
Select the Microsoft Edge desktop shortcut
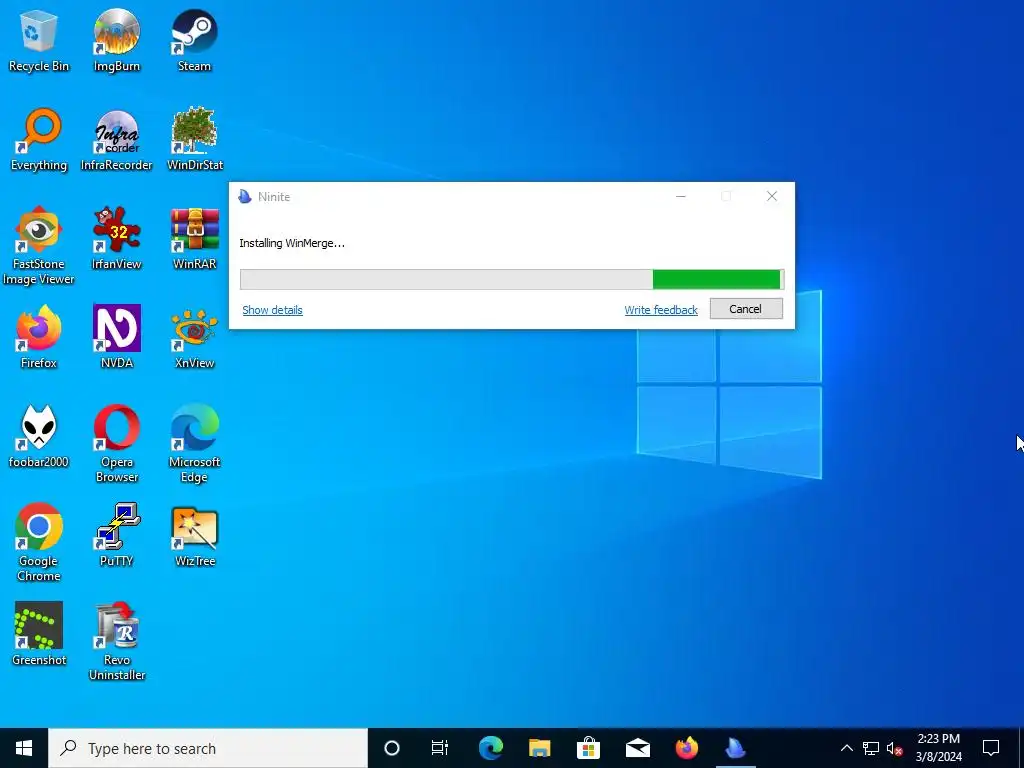click(195, 444)
